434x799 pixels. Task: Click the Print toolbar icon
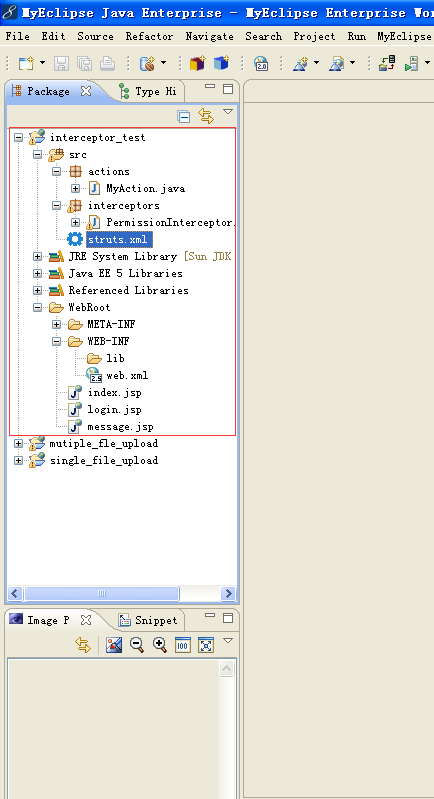pyautogui.click(x=107, y=63)
